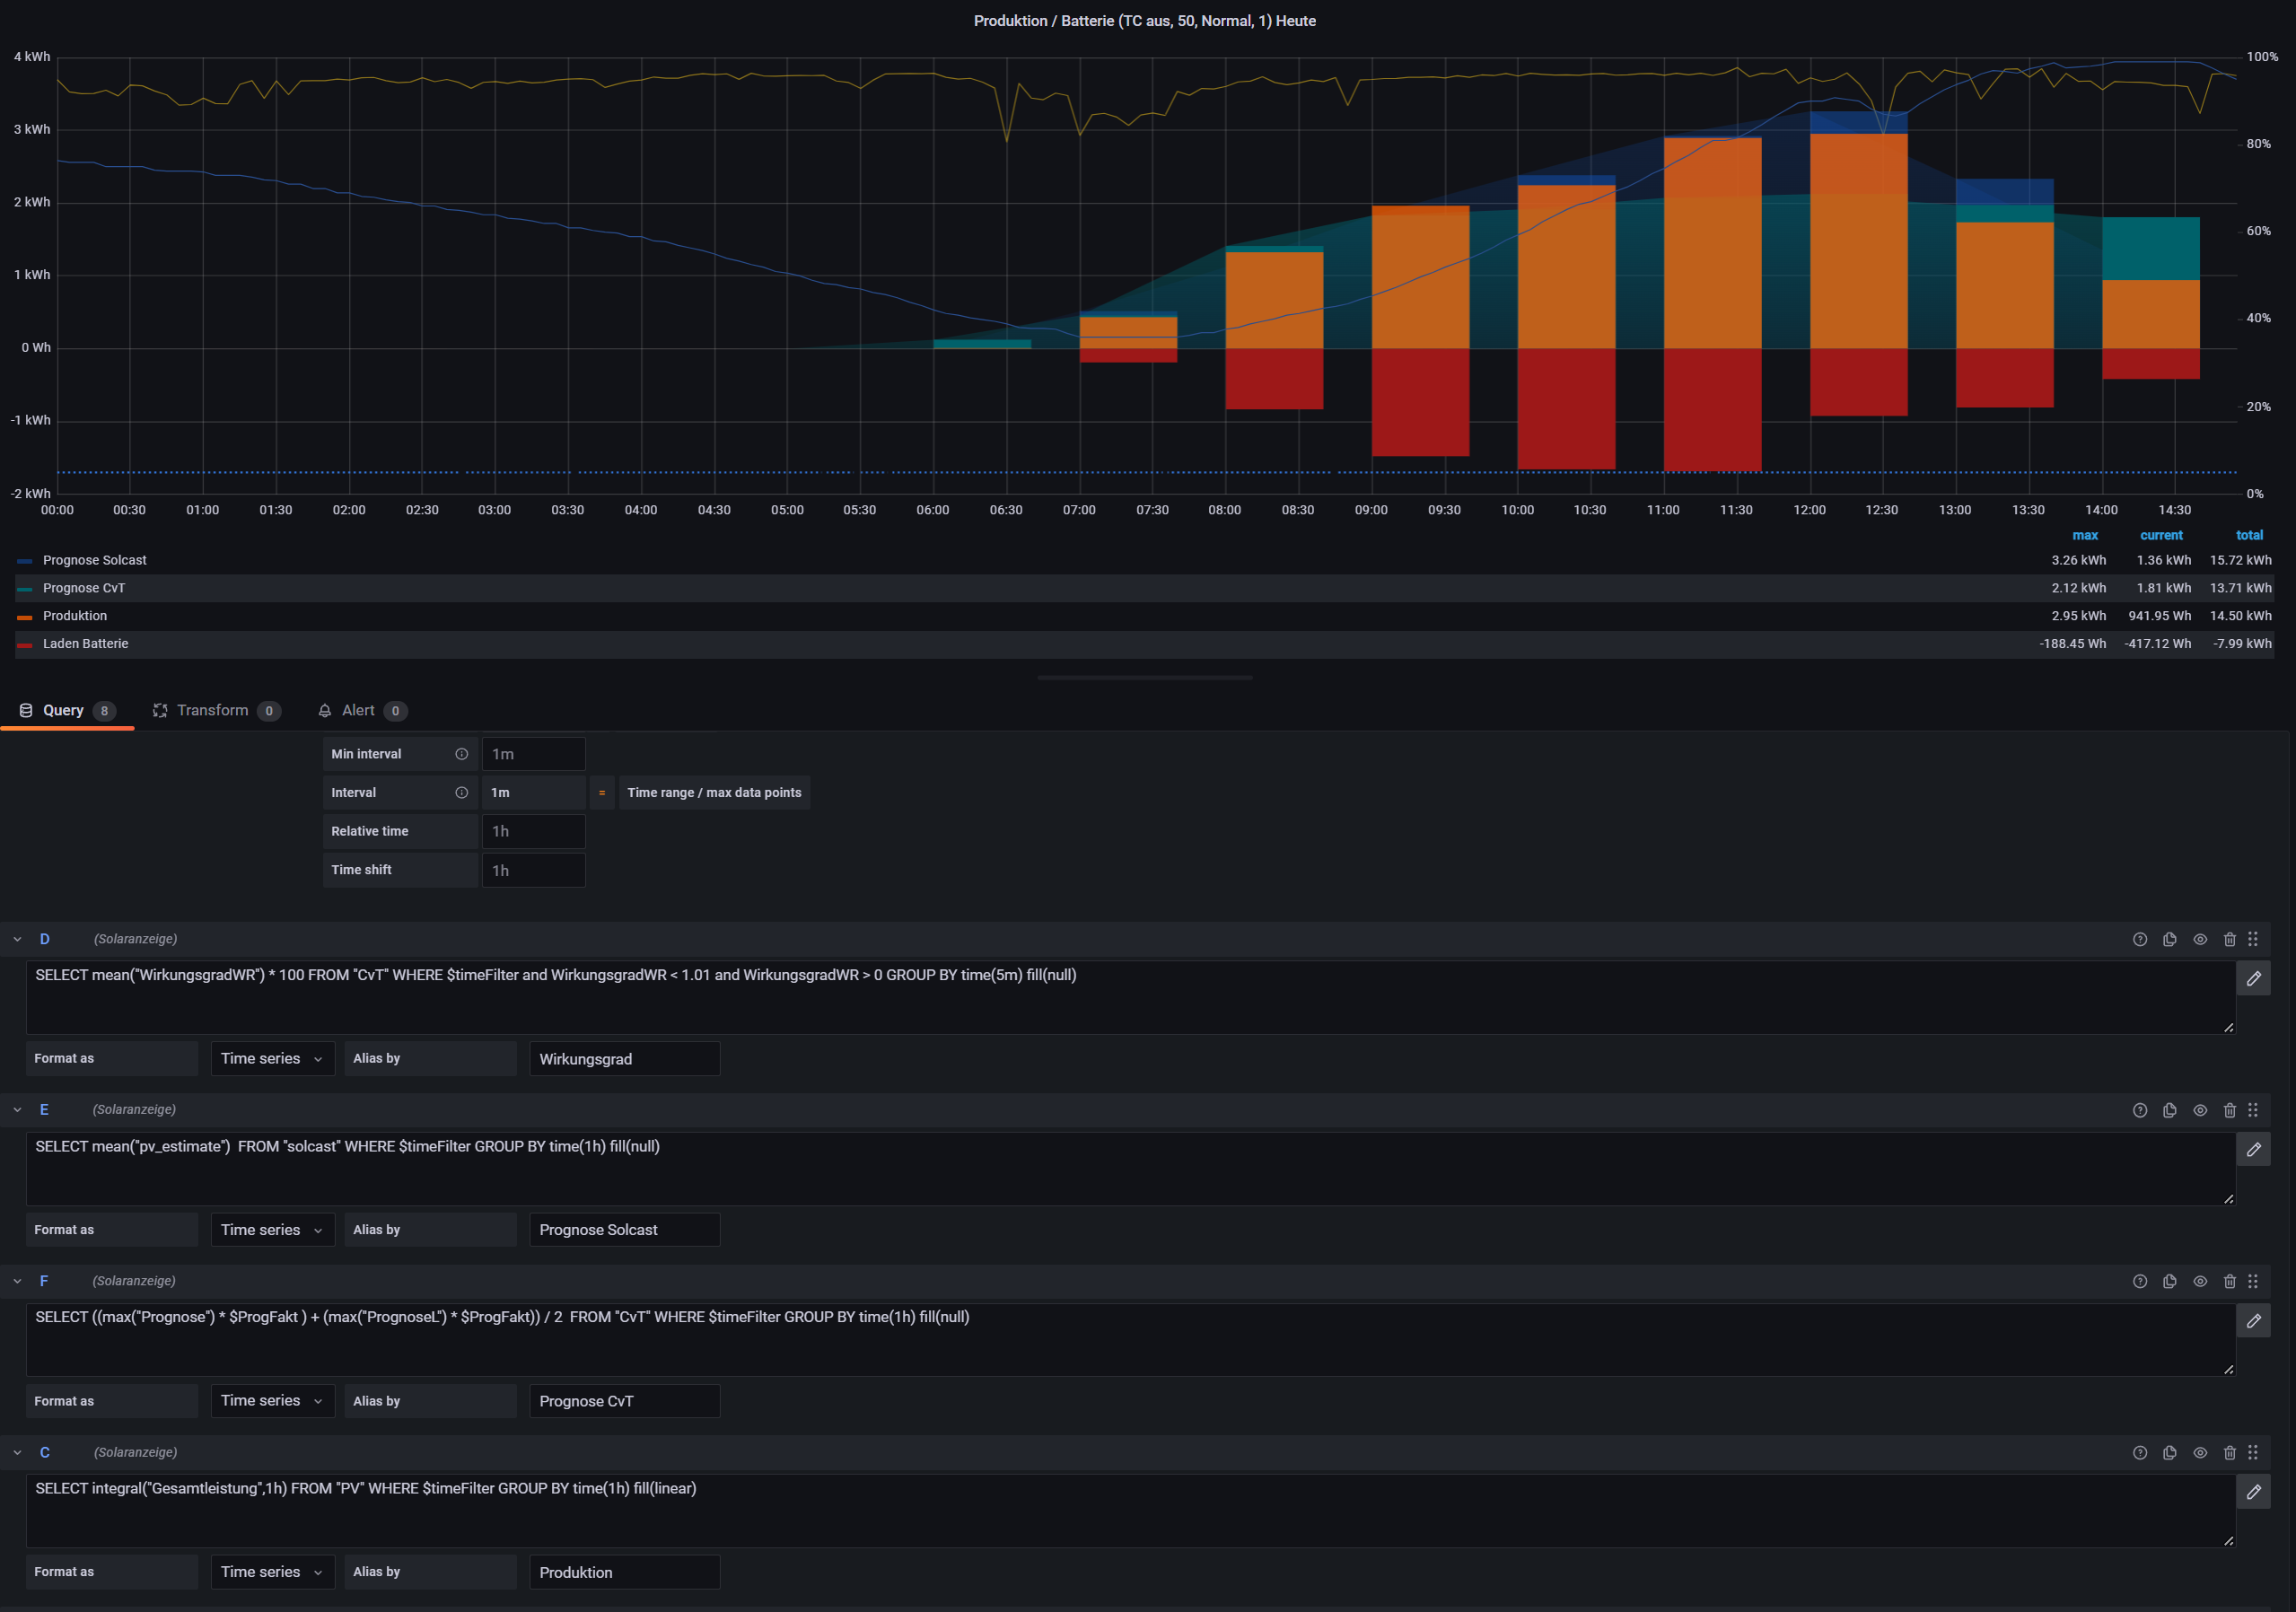Click the Laden Batterie legend color swatch
2296x1612 pixels.
[x=25, y=645]
